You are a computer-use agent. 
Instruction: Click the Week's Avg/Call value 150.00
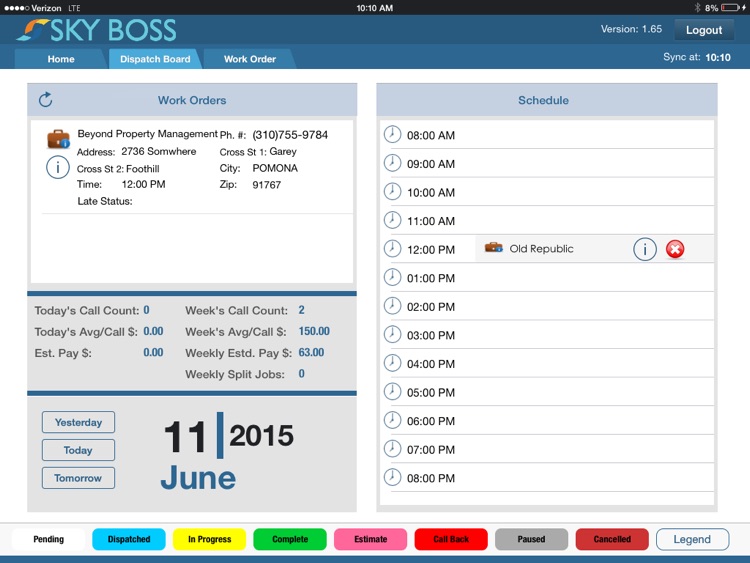314,331
